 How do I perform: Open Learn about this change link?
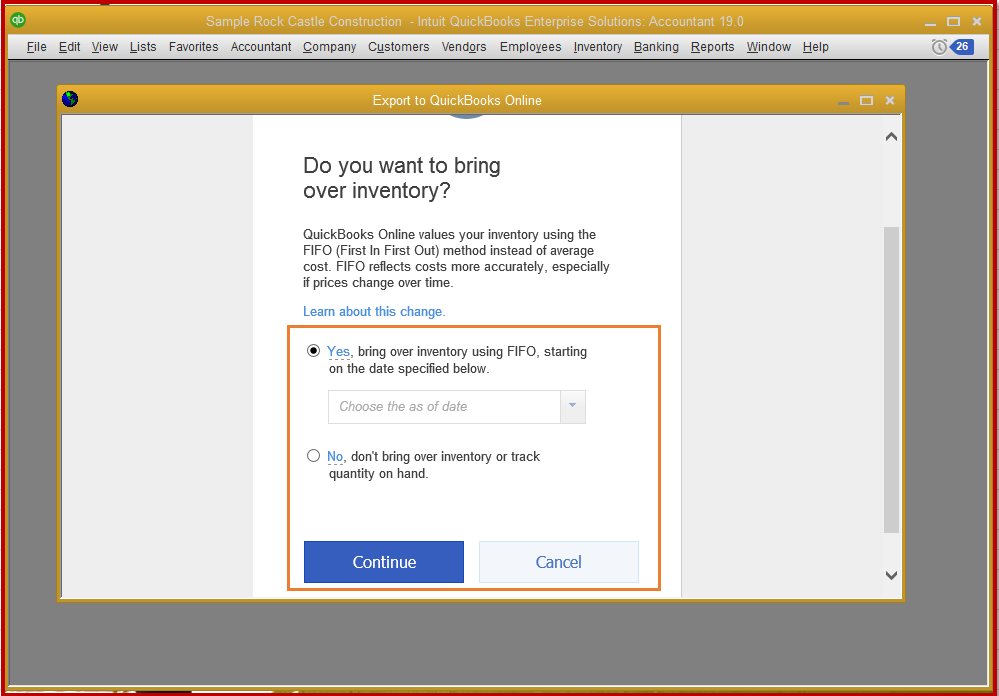click(x=374, y=312)
